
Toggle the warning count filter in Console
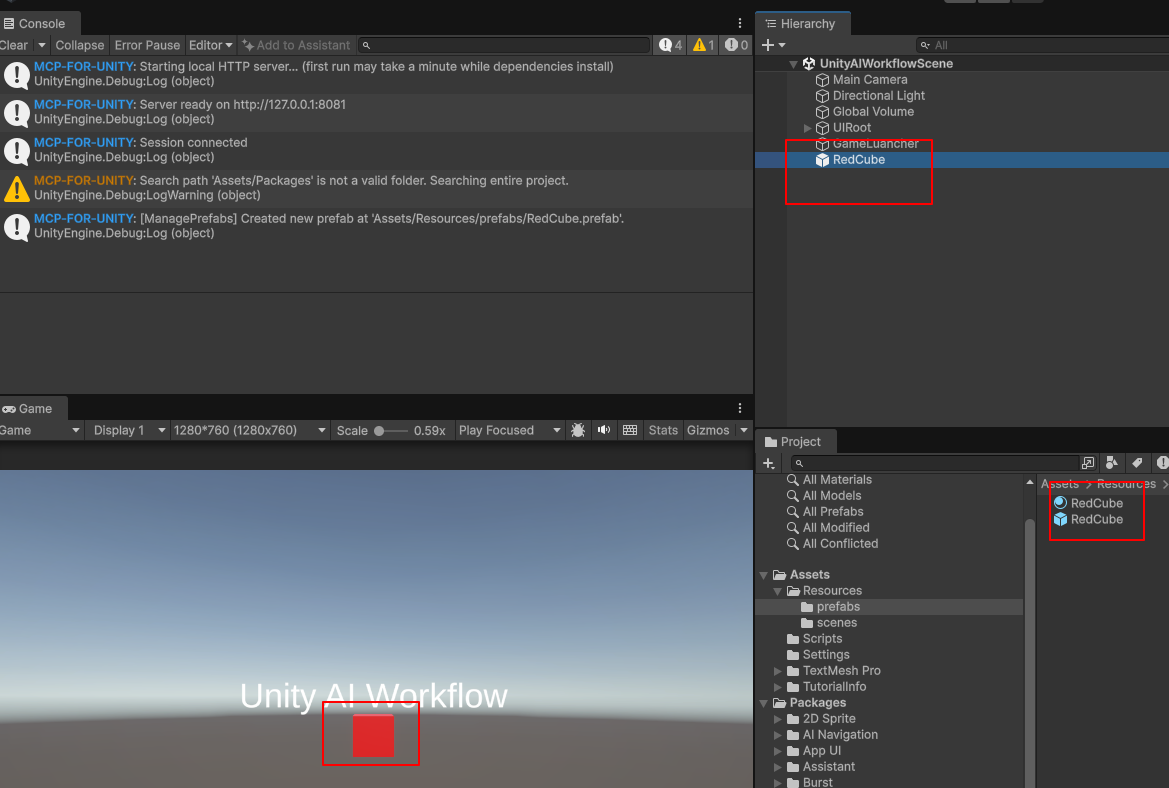703,45
